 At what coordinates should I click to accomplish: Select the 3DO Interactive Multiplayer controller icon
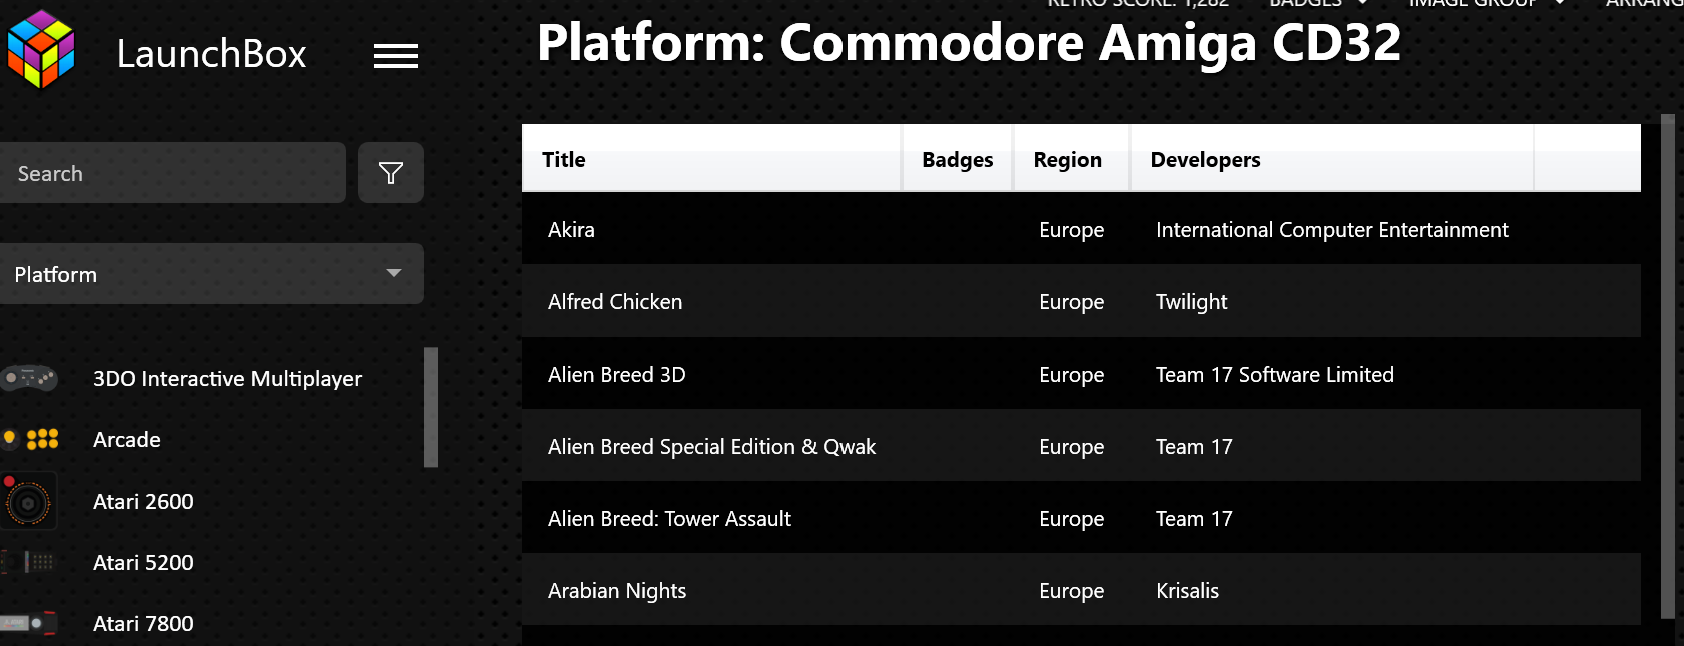tap(29, 378)
